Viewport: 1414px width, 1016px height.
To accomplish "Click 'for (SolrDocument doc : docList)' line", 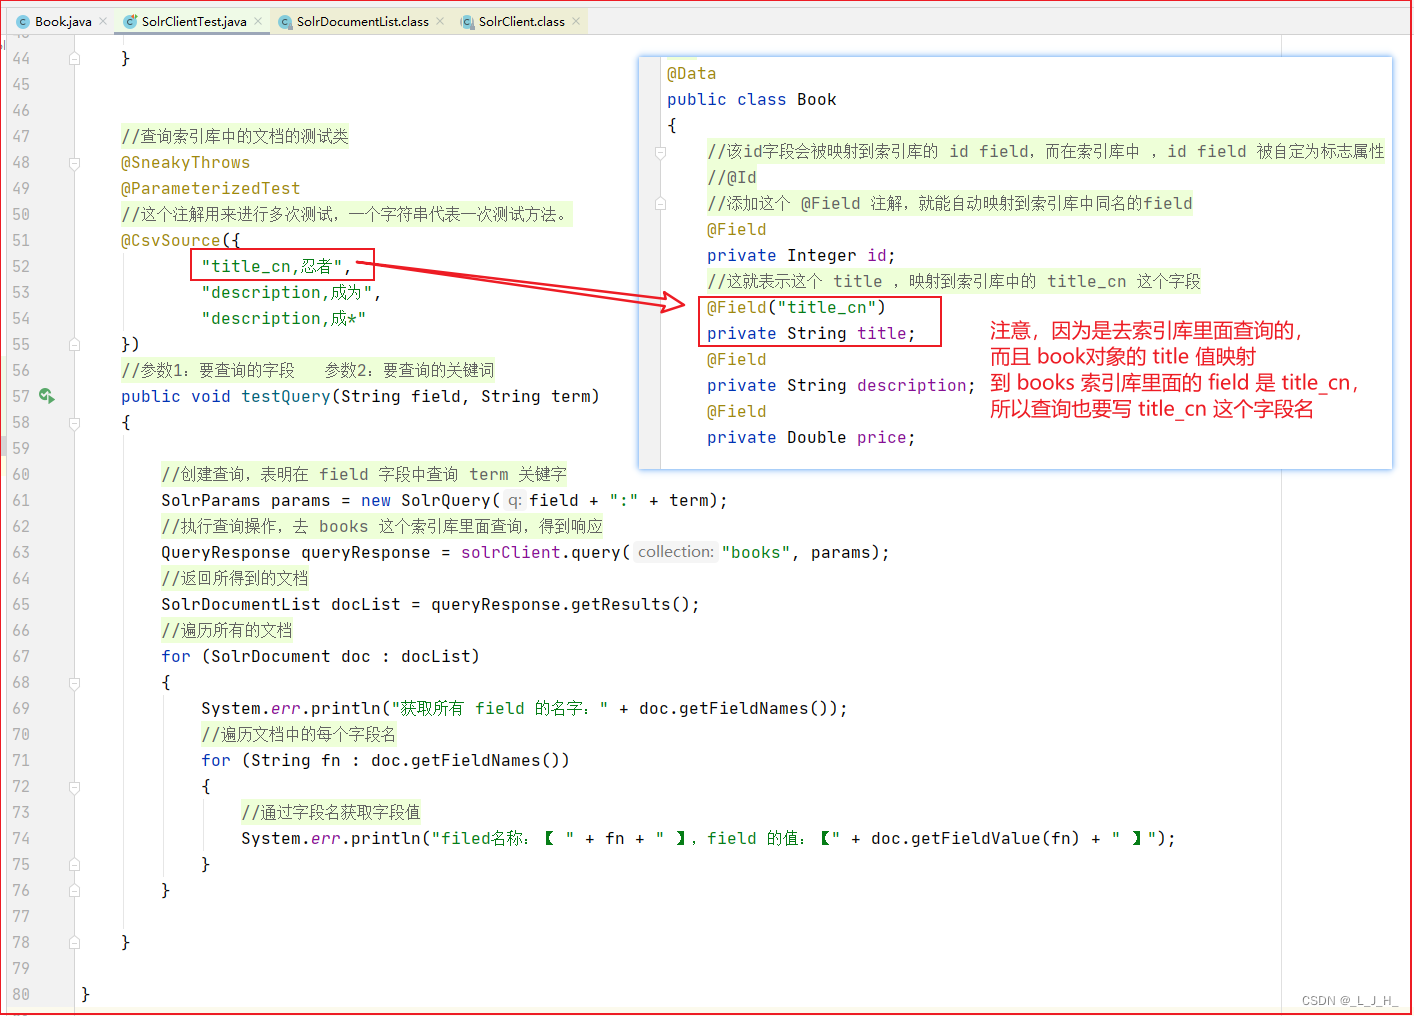I will tap(321, 656).
